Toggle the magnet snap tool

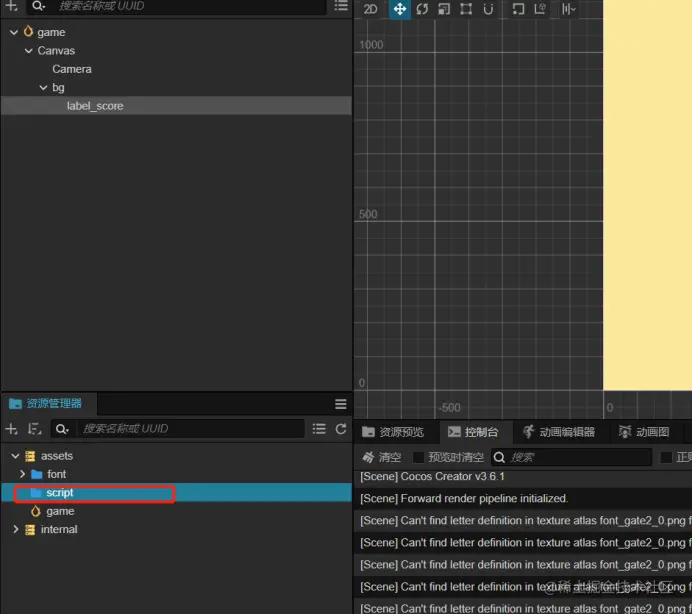click(x=488, y=9)
